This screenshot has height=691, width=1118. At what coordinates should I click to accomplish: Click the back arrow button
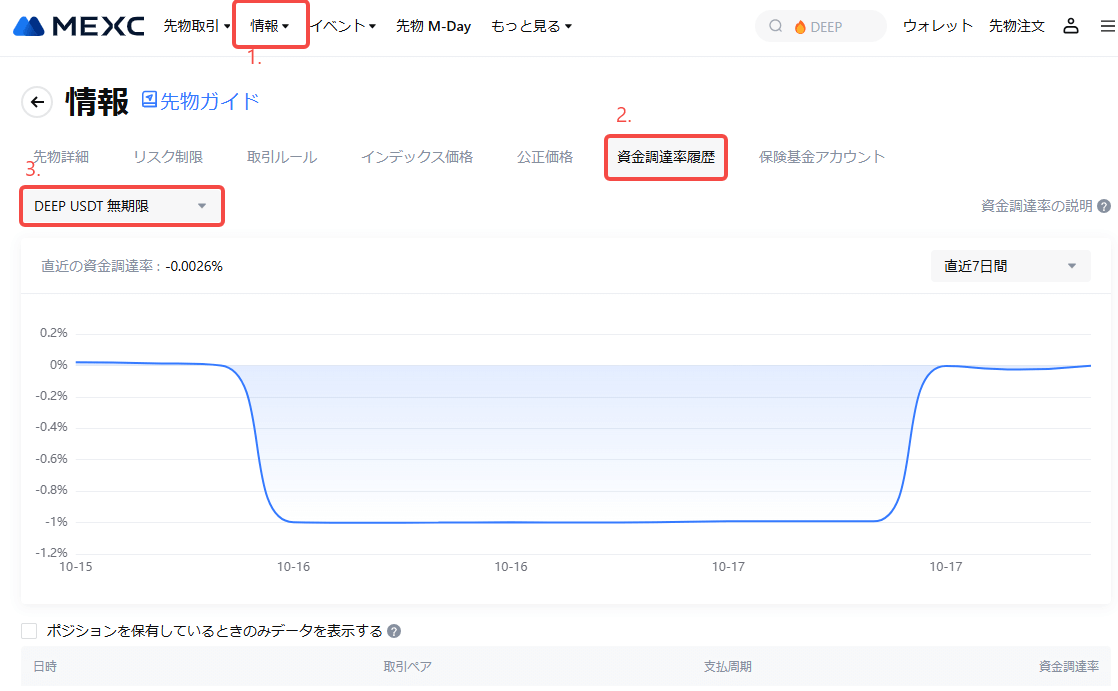(x=37, y=101)
